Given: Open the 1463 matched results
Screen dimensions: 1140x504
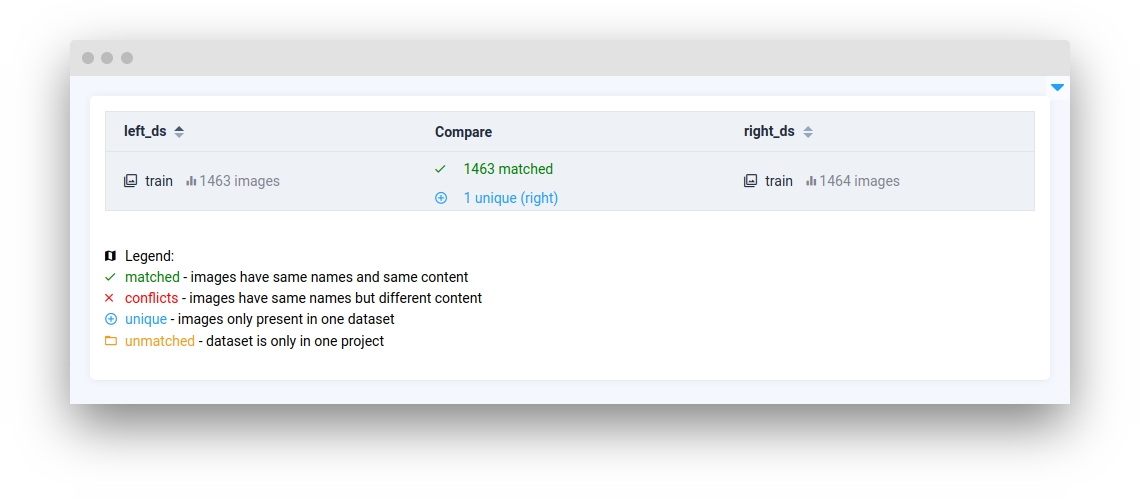Looking at the screenshot, I should pyautogui.click(x=508, y=169).
